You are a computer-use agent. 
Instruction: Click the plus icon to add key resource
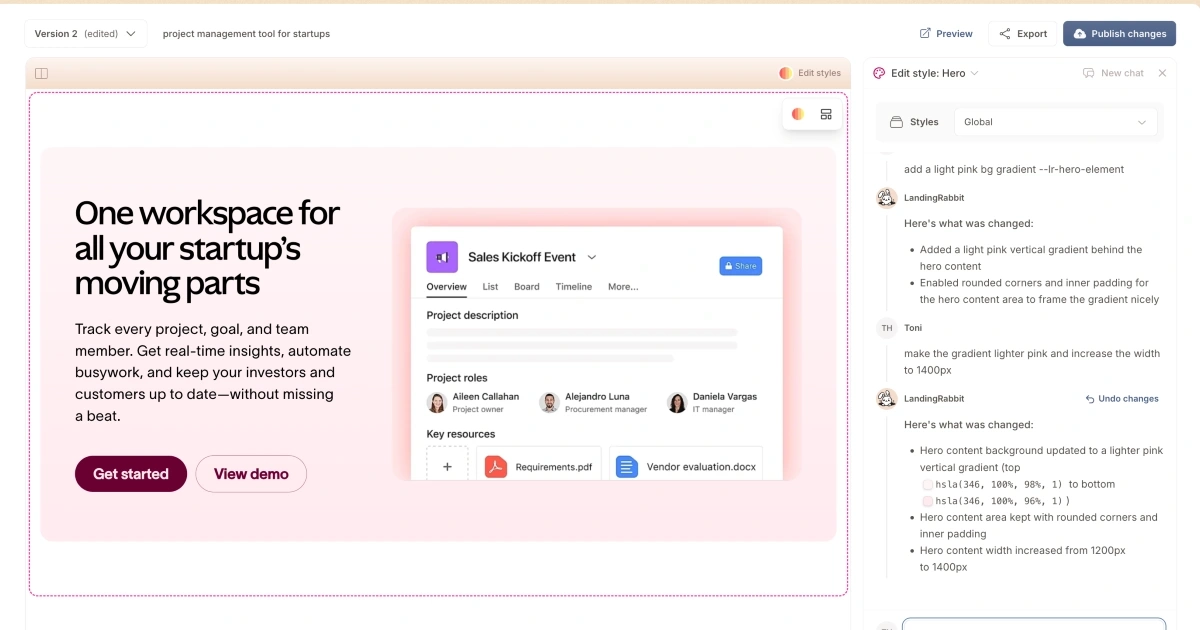(x=447, y=467)
